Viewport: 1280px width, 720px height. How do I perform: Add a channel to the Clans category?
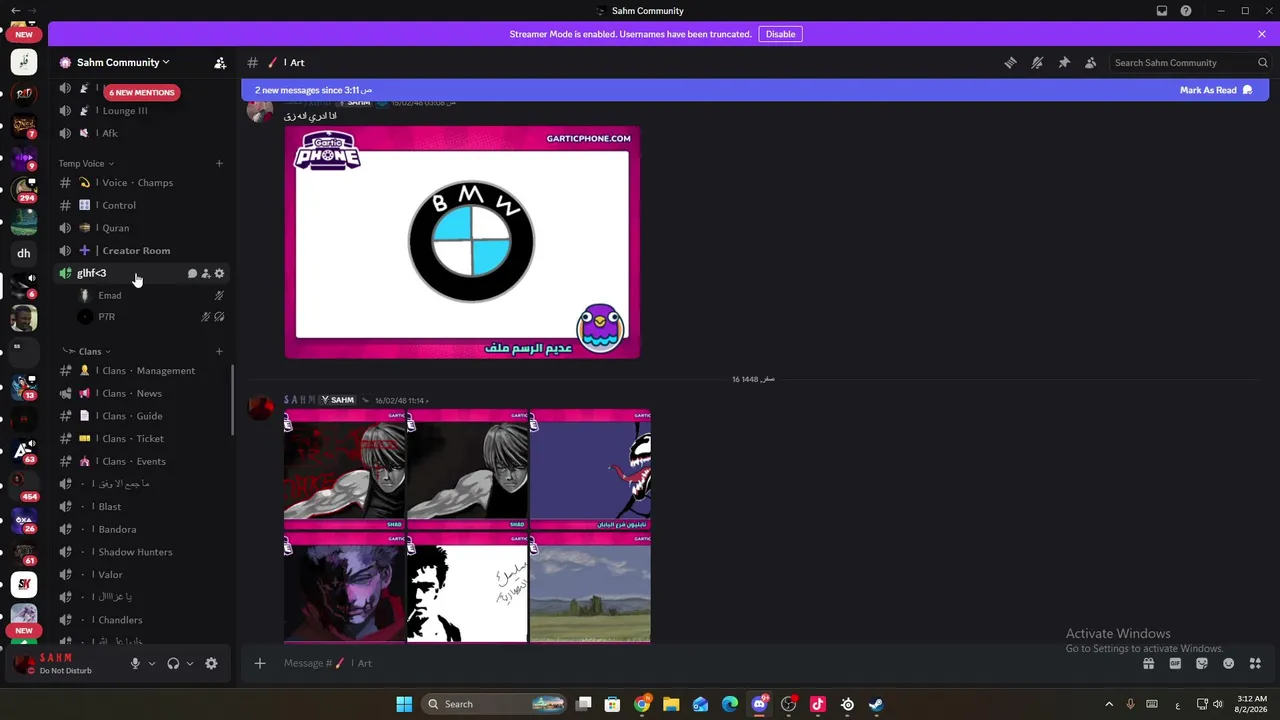tap(220, 351)
